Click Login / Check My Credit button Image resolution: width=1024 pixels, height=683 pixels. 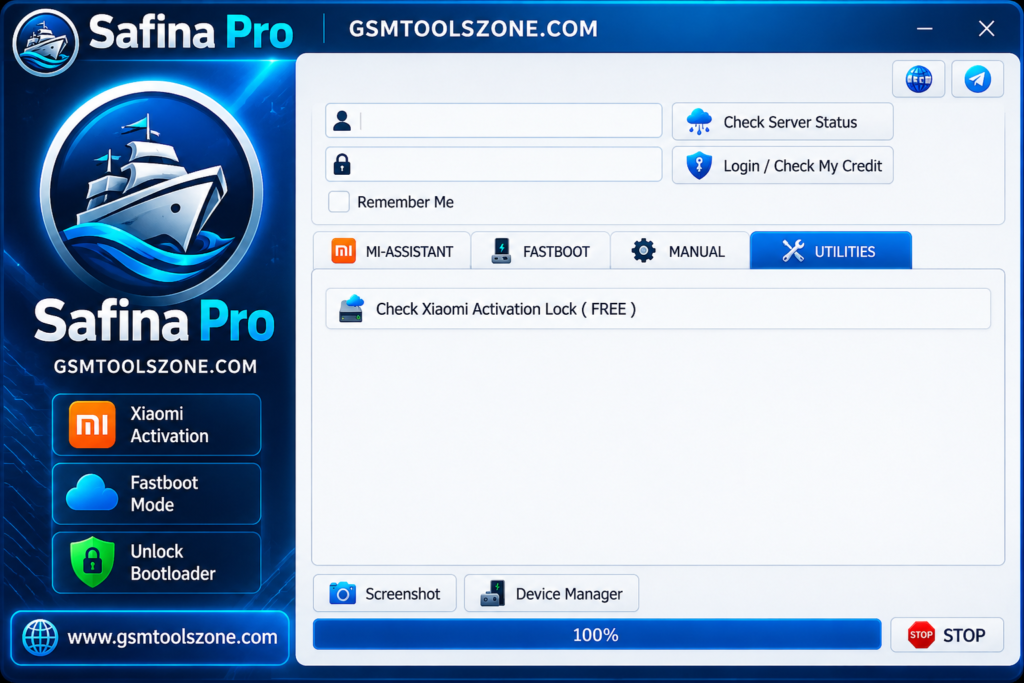pyautogui.click(x=782, y=166)
